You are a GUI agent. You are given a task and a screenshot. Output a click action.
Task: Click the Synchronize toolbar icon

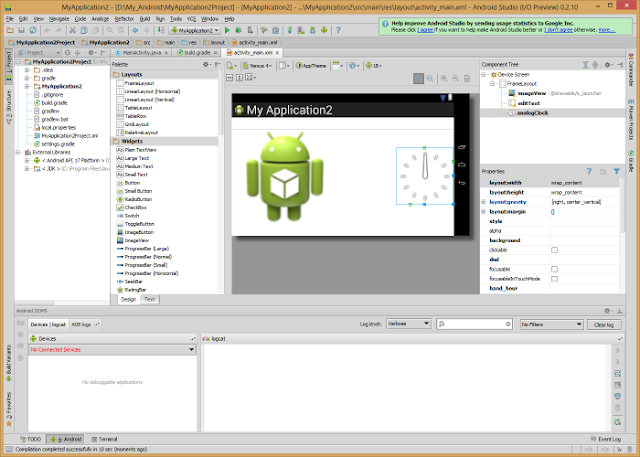(33, 30)
